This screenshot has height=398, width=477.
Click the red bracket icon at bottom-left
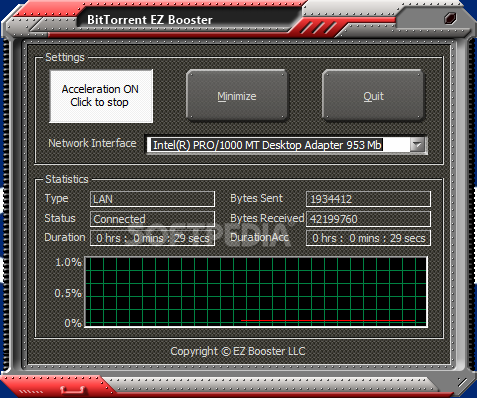[x=74, y=390]
